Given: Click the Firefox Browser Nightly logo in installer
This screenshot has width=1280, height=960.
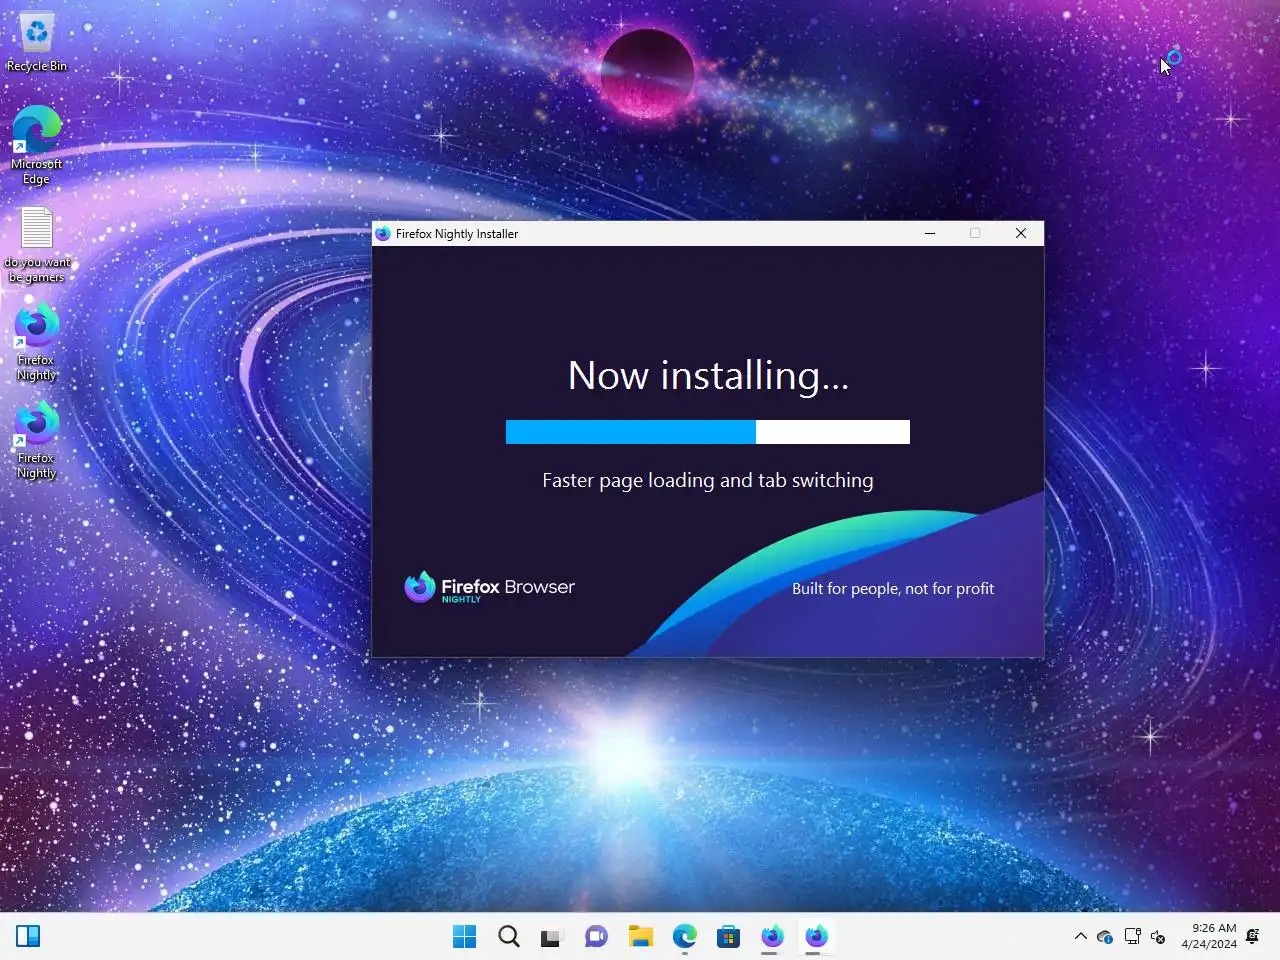Looking at the screenshot, I should [489, 588].
